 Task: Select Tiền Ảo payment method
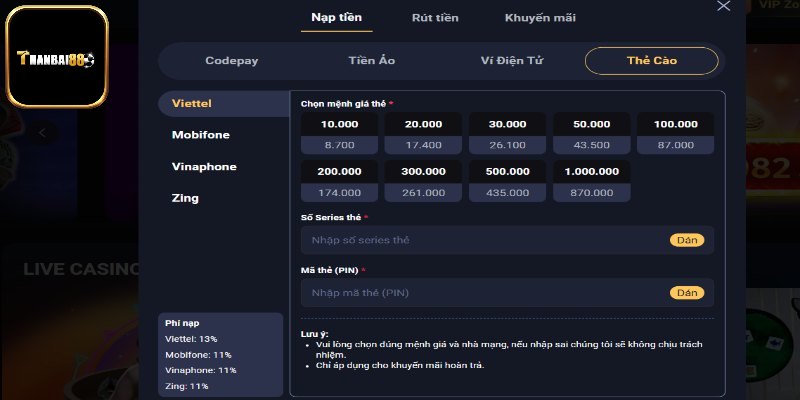click(372, 61)
